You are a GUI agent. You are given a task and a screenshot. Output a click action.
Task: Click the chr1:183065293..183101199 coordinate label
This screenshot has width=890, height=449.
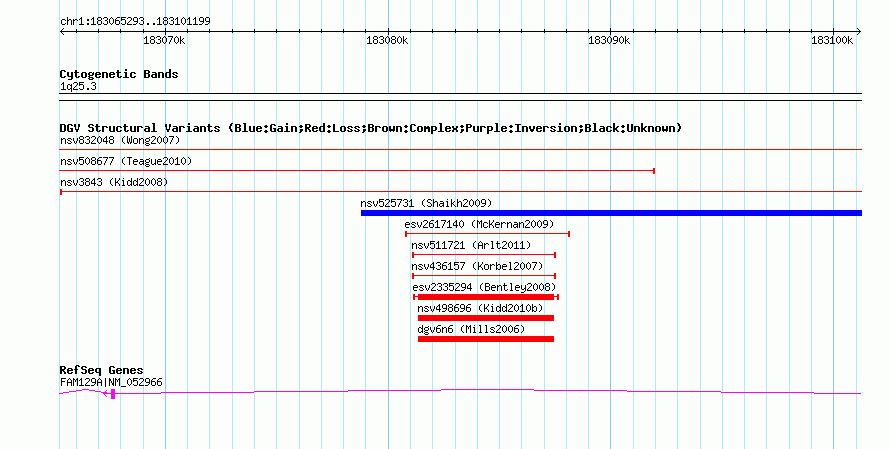click(x=135, y=21)
